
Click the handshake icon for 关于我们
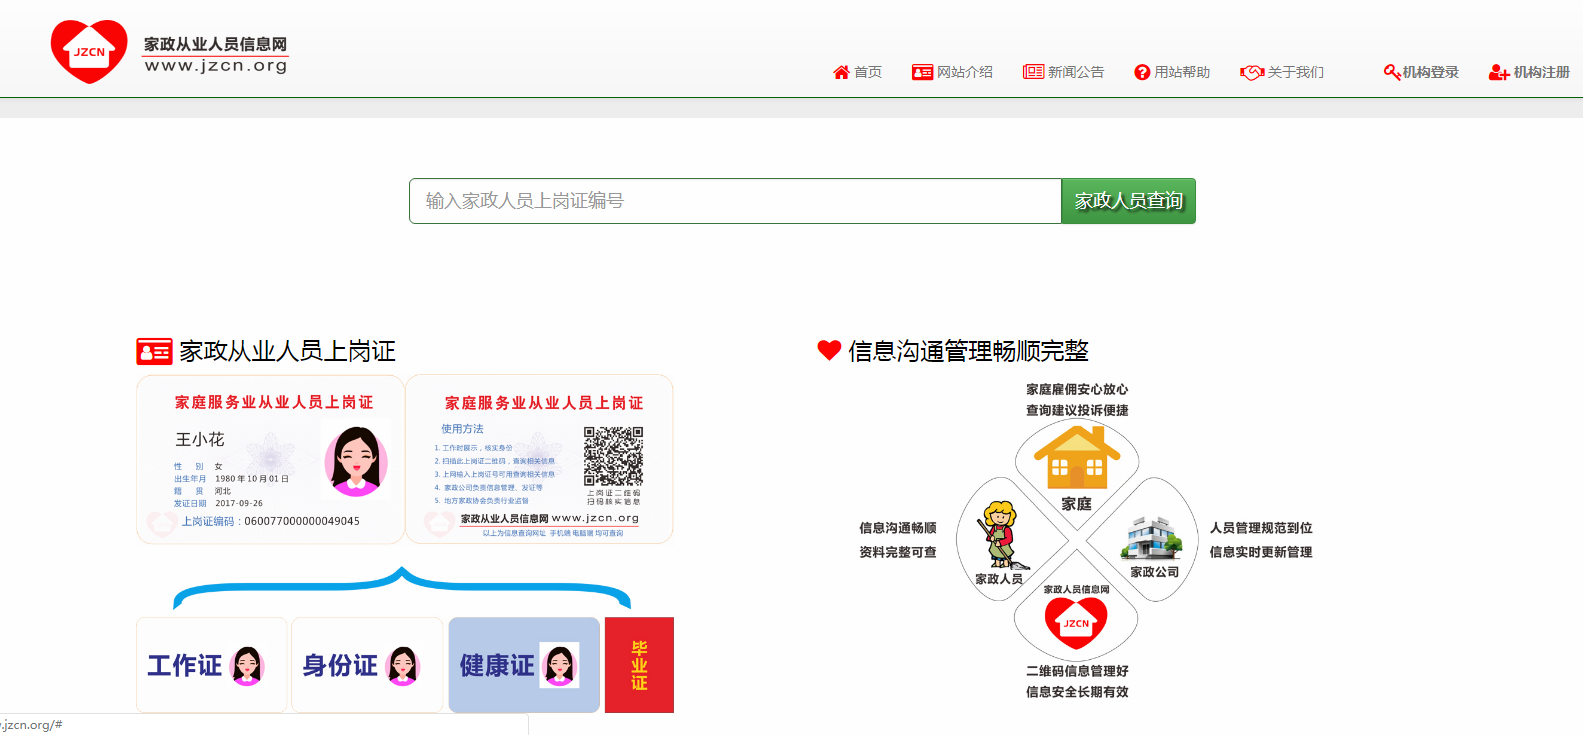pyautogui.click(x=1252, y=72)
